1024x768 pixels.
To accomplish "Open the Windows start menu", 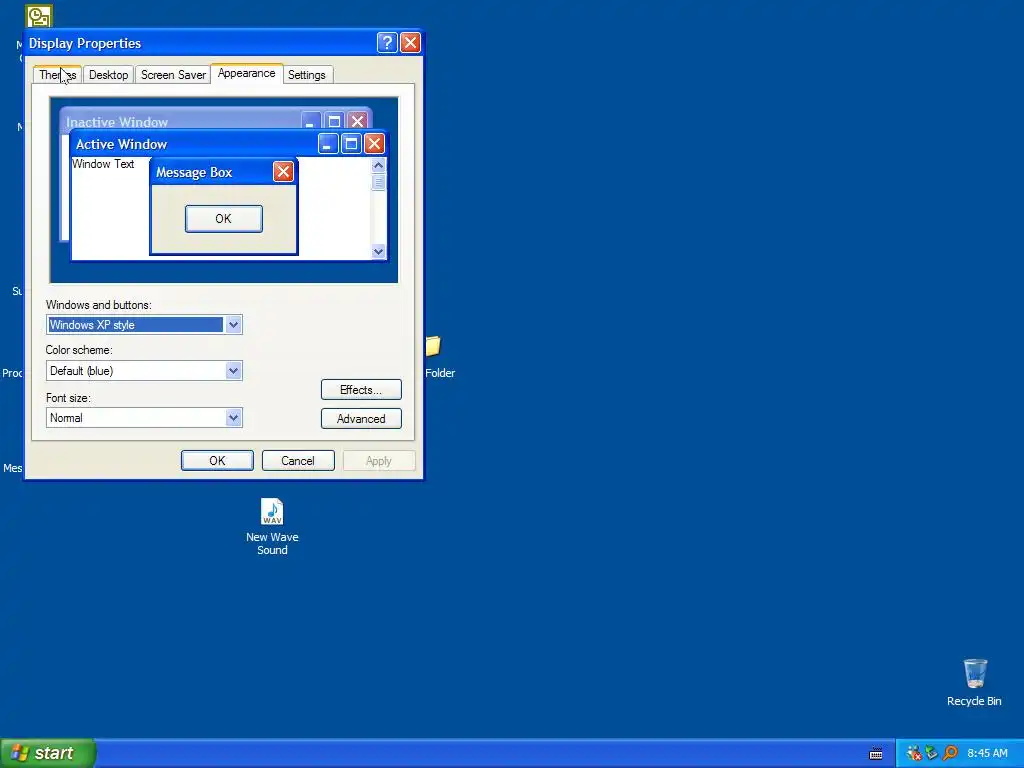I will point(48,753).
